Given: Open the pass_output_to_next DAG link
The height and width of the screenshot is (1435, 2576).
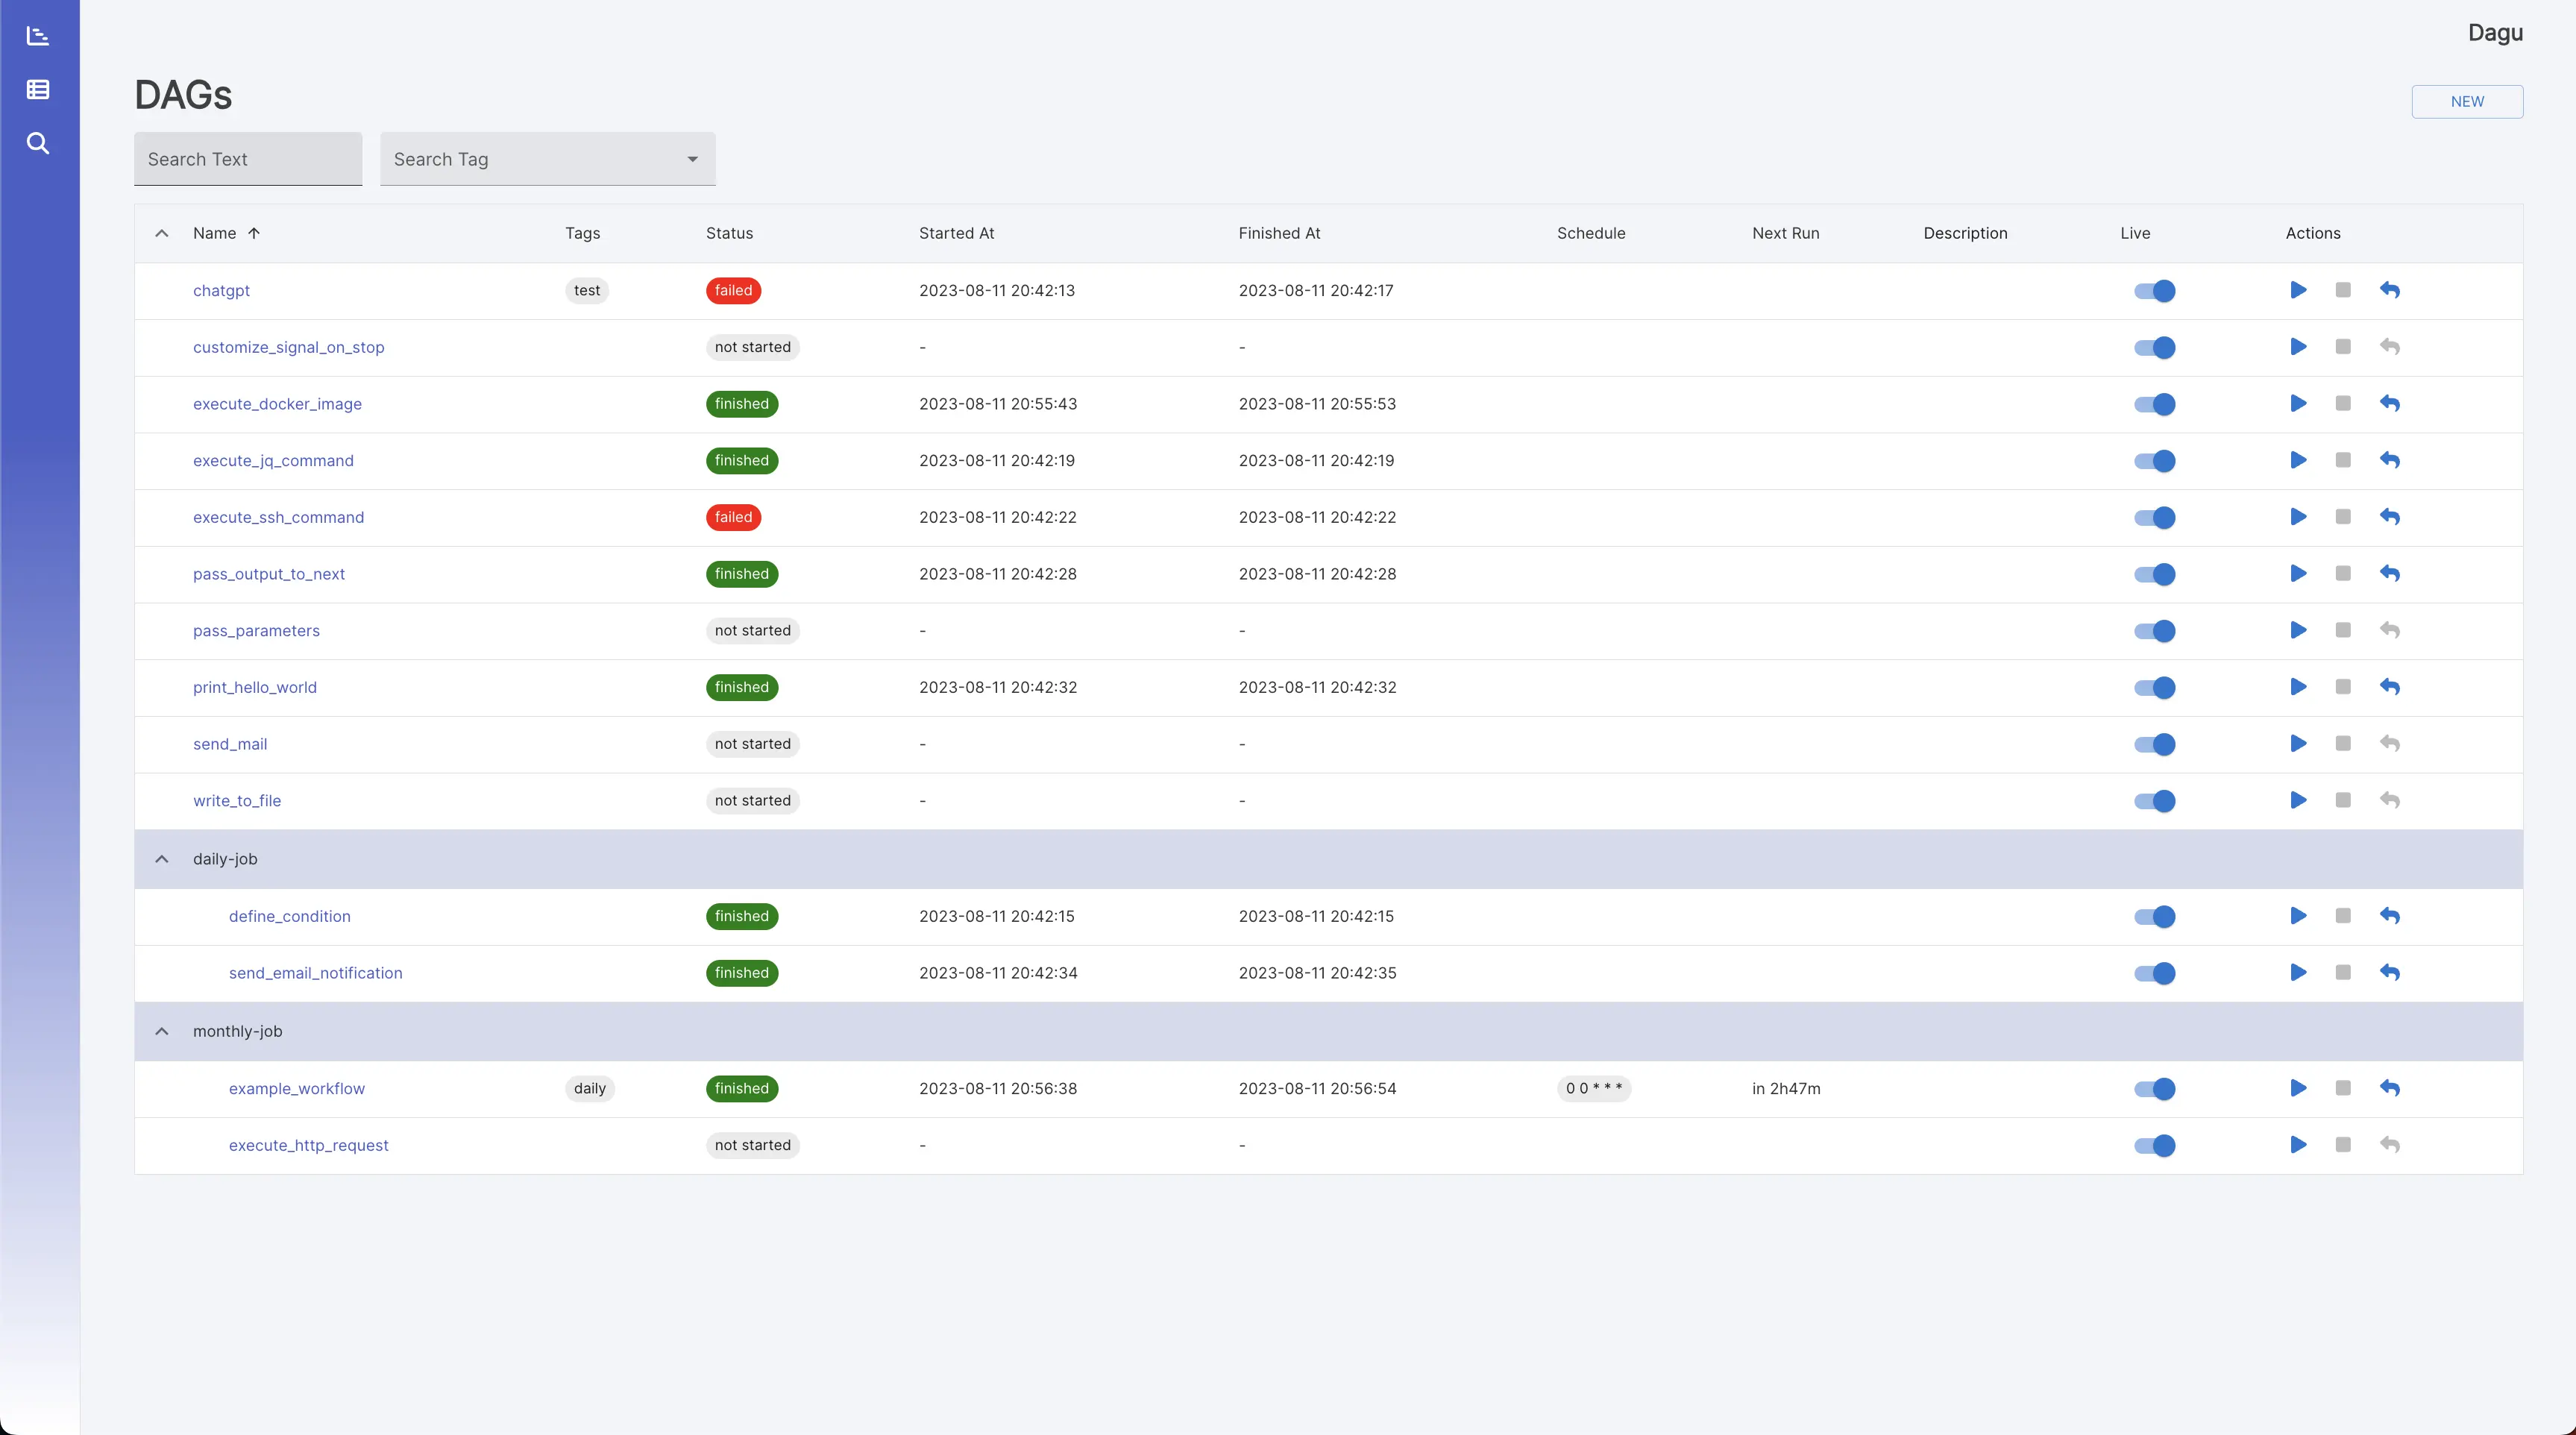Looking at the screenshot, I should point(268,574).
